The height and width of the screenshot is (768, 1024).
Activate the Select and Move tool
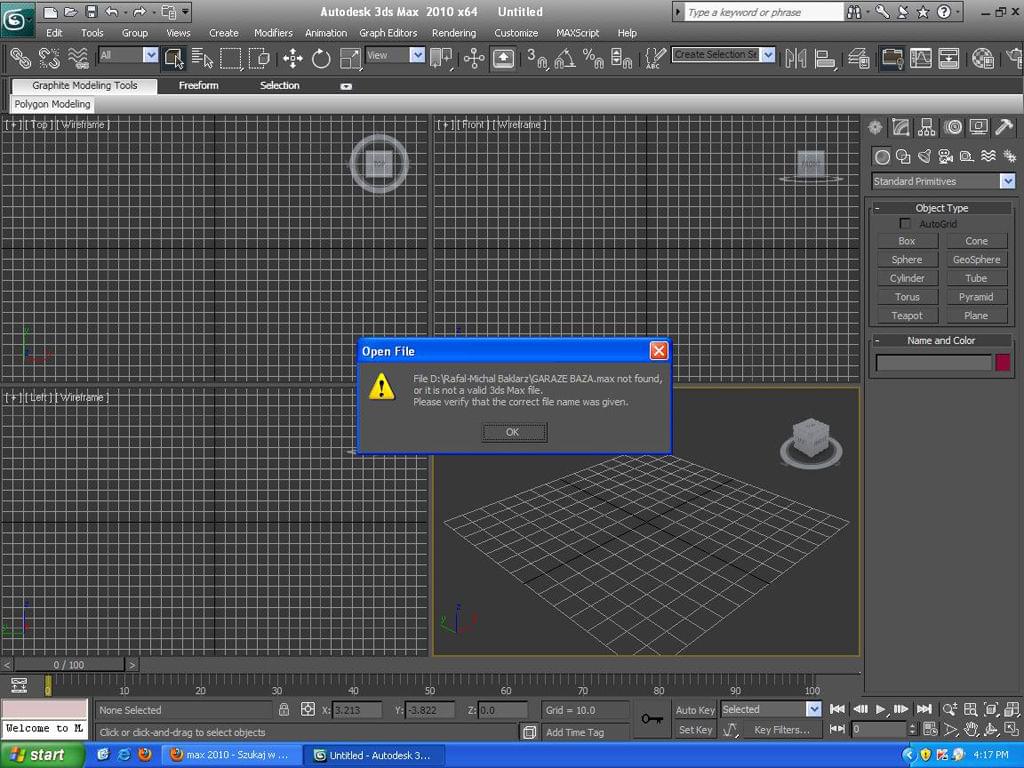[293, 59]
